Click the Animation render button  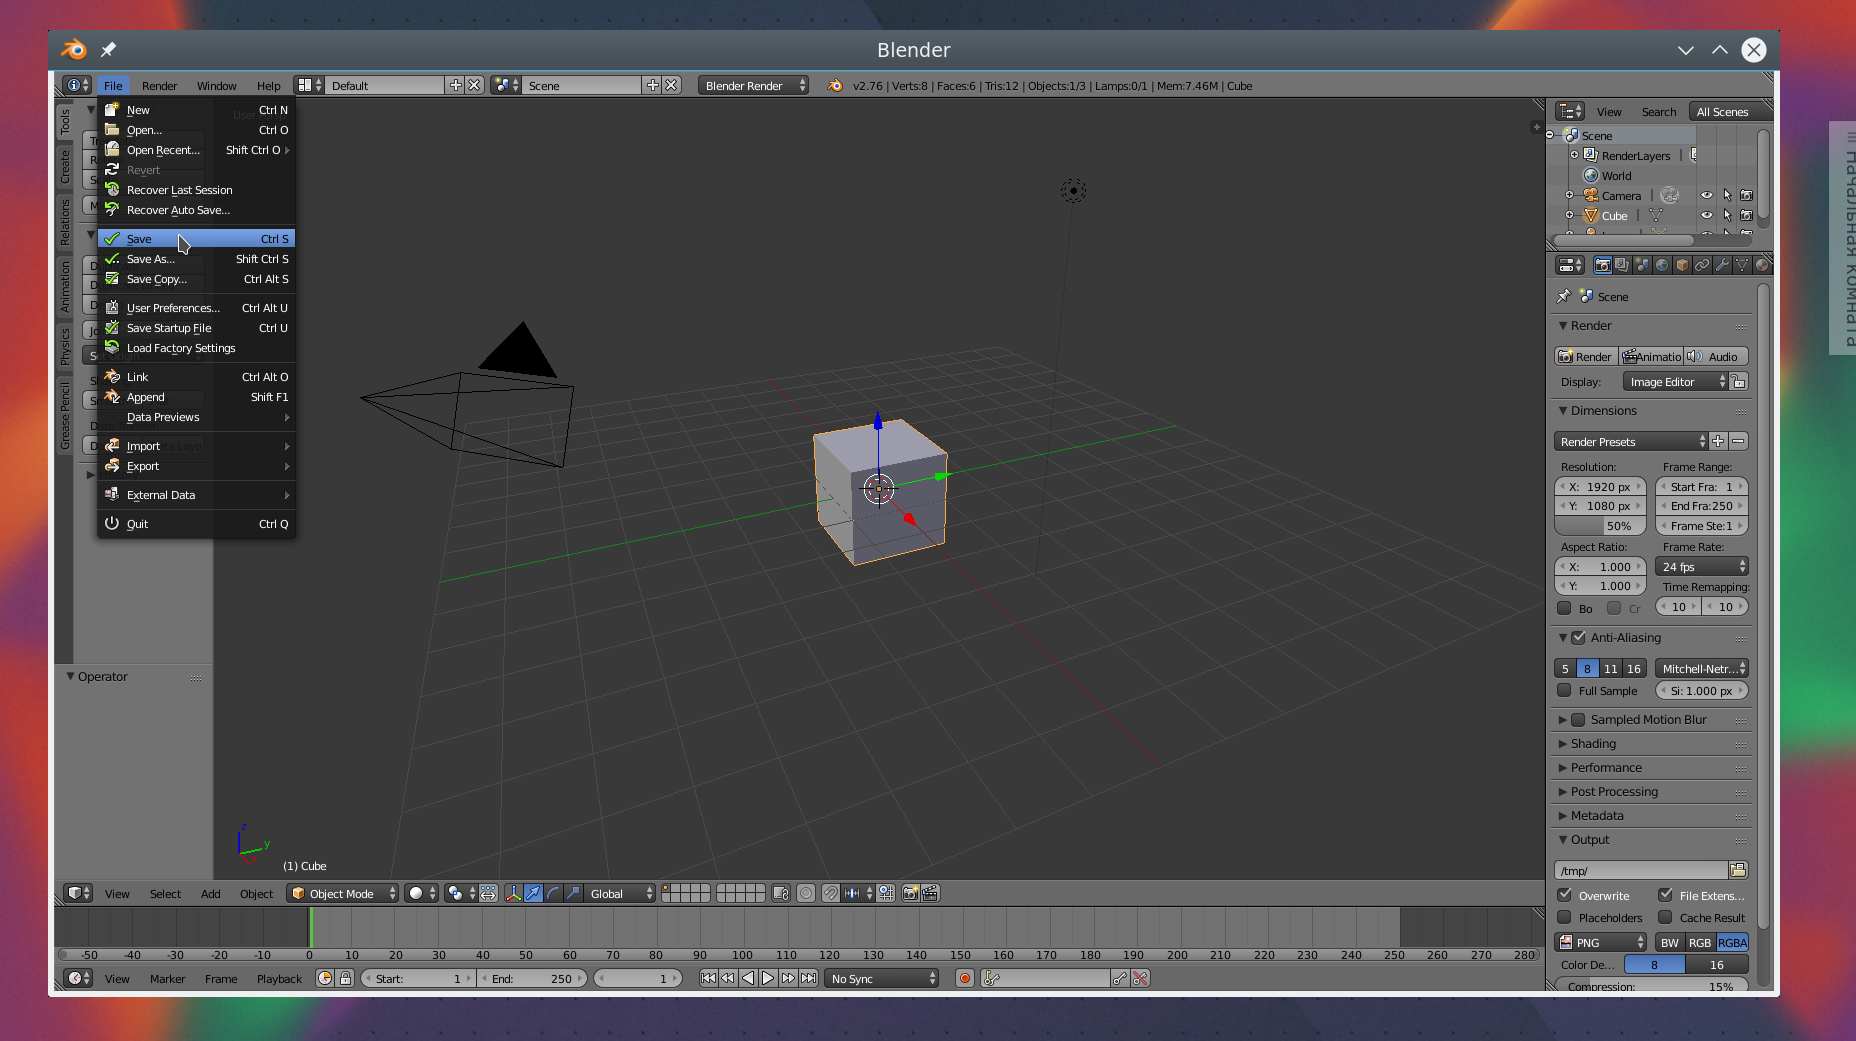(1651, 357)
